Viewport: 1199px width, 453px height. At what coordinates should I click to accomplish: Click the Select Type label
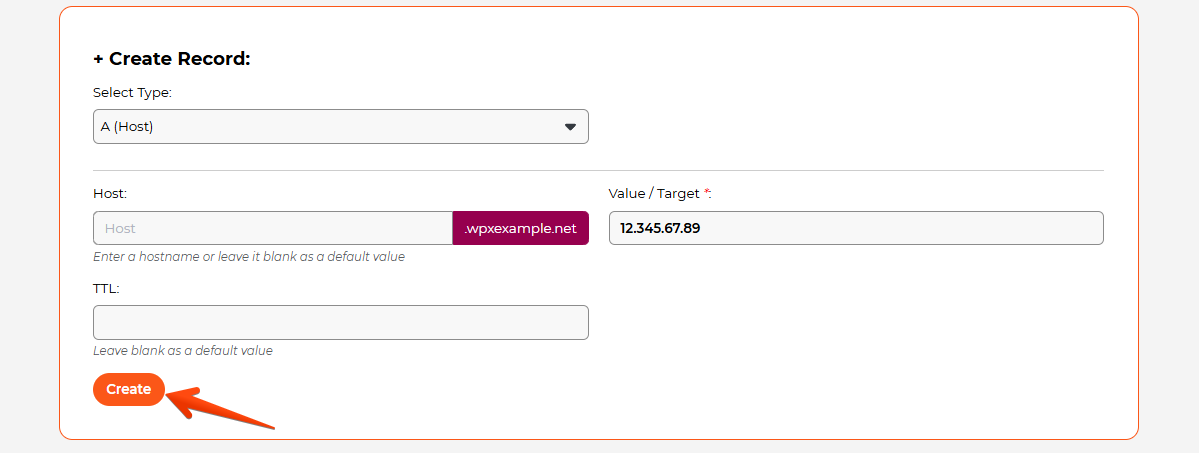tap(132, 92)
